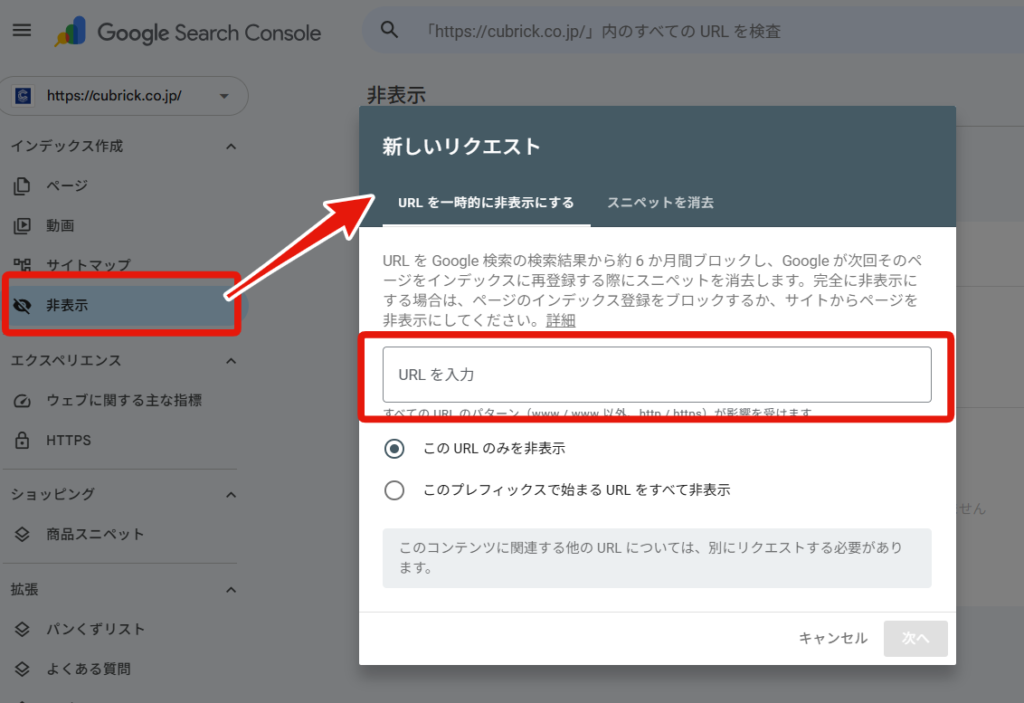Screen dimensions: 1024x703
Task: Click the 非表示 page heading
Action: tap(396, 95)
